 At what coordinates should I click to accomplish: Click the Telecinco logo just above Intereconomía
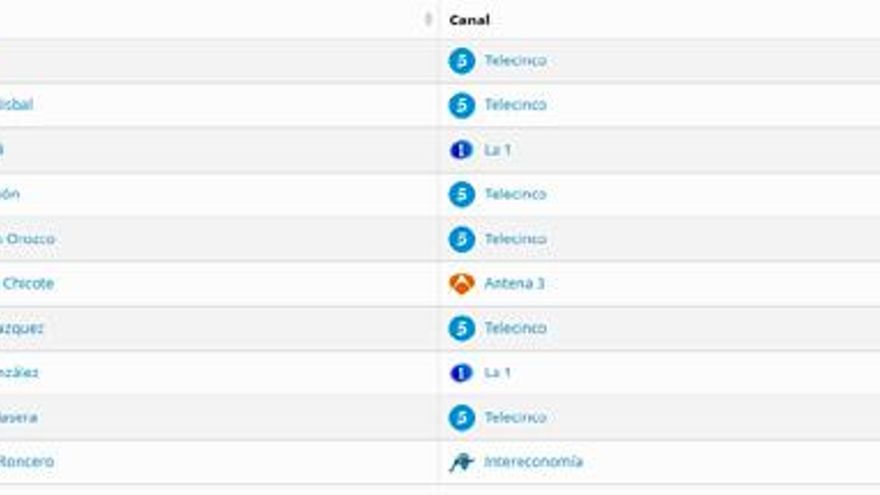point(461,417)
